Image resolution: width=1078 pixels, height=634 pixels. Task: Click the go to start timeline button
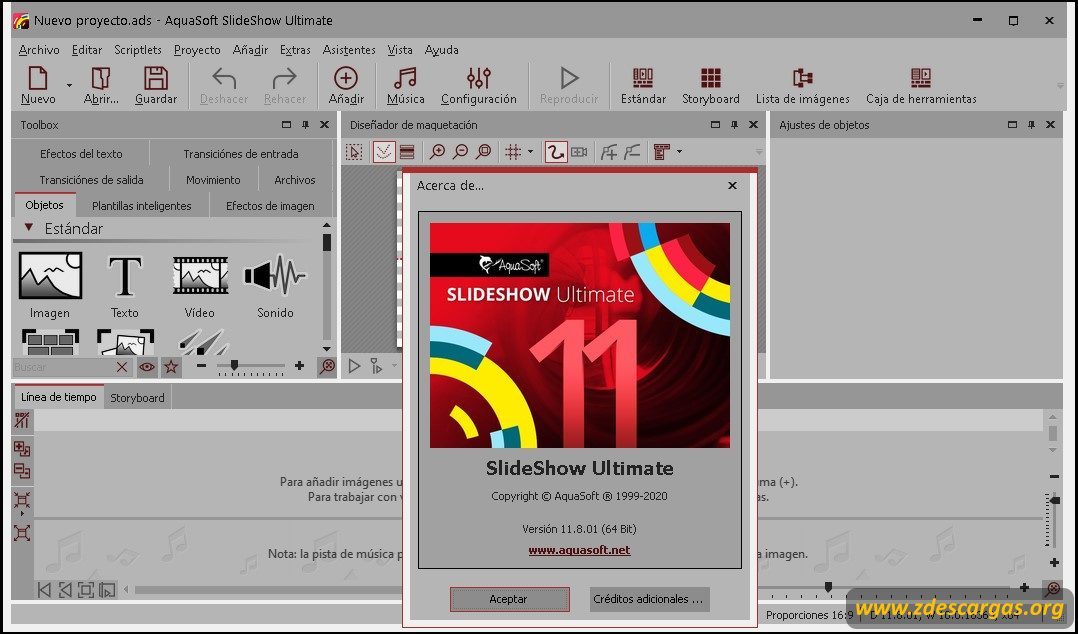(x=44, y=589)
